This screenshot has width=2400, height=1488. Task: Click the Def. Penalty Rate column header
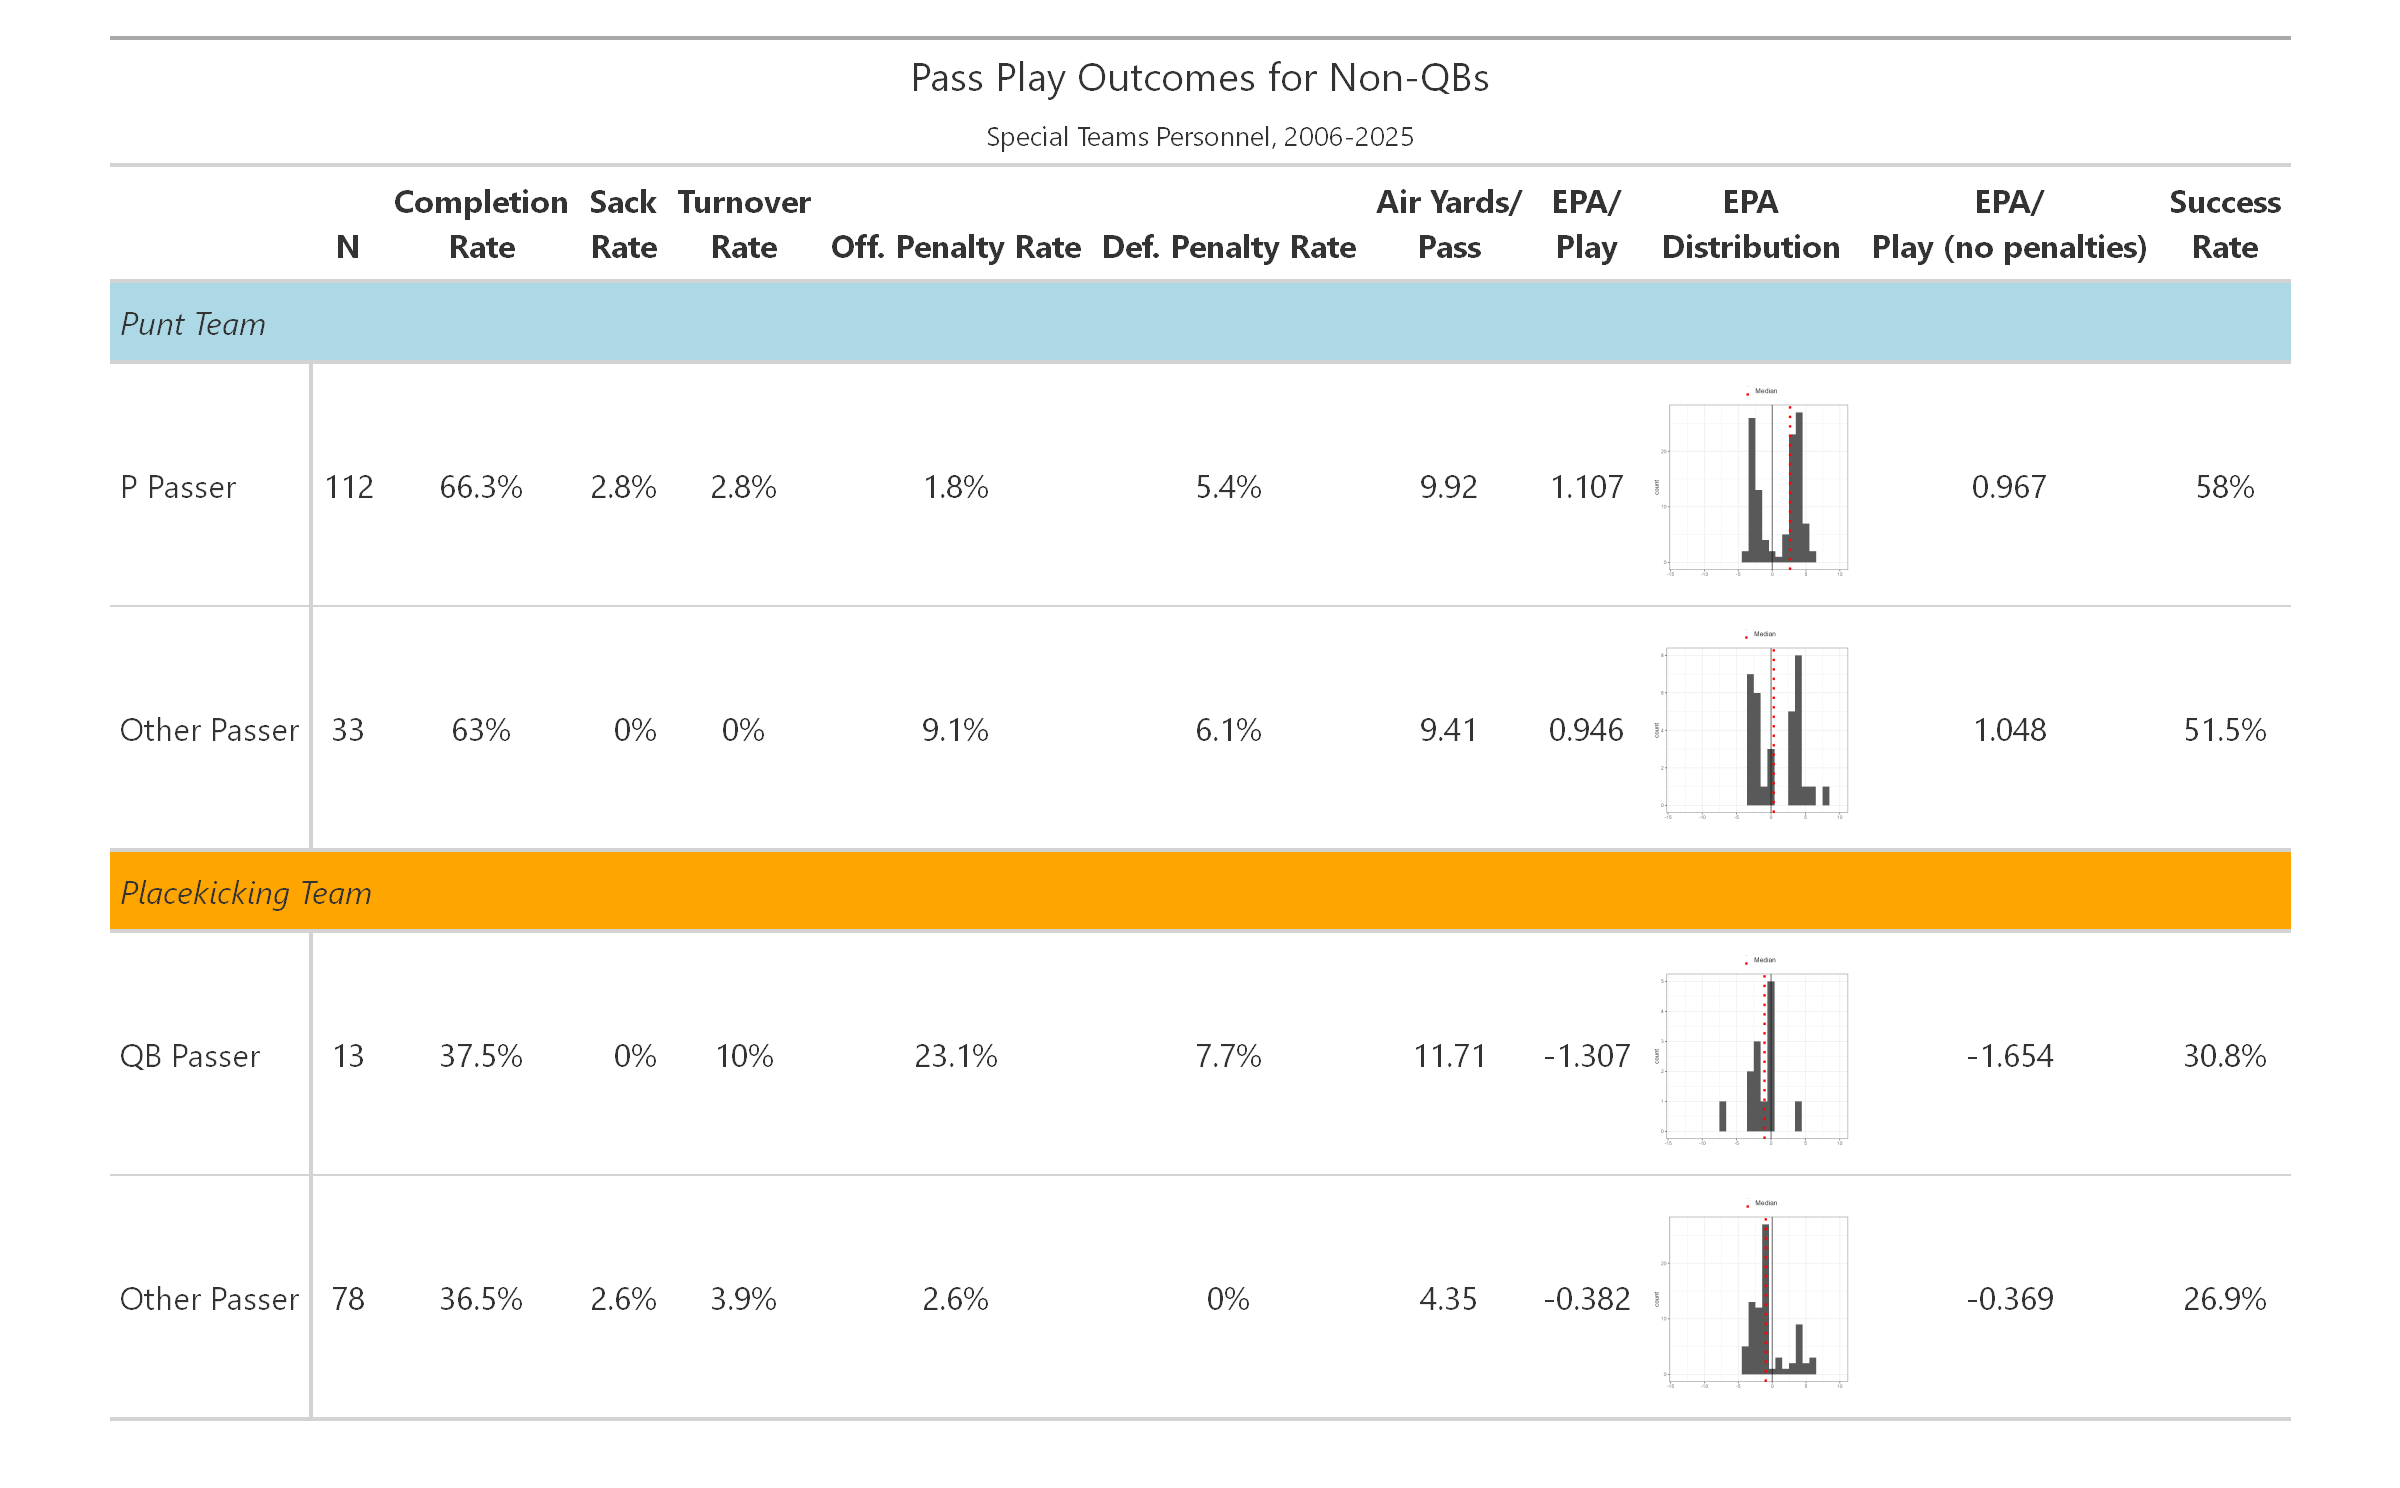pyautogui.click(x=1229, y=247)
